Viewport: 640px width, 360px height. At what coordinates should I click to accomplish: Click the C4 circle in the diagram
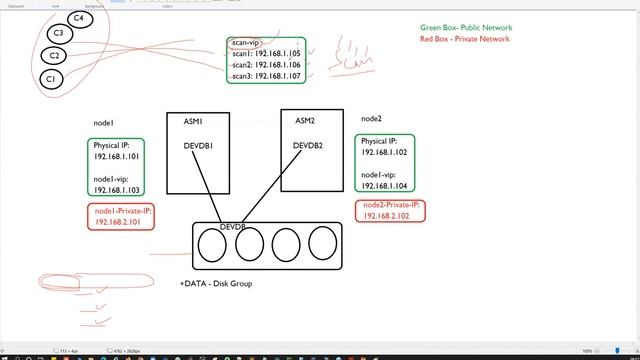pos(80,19)
